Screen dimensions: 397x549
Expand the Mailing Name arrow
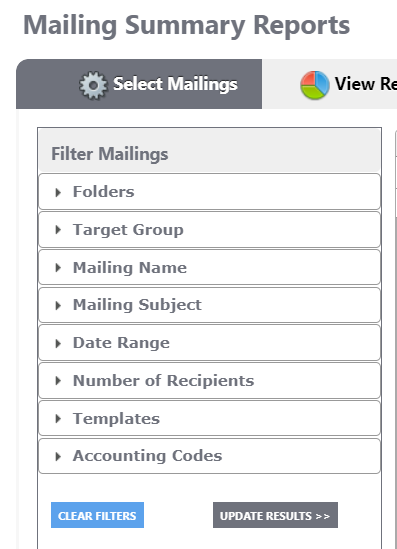(58, 268)
